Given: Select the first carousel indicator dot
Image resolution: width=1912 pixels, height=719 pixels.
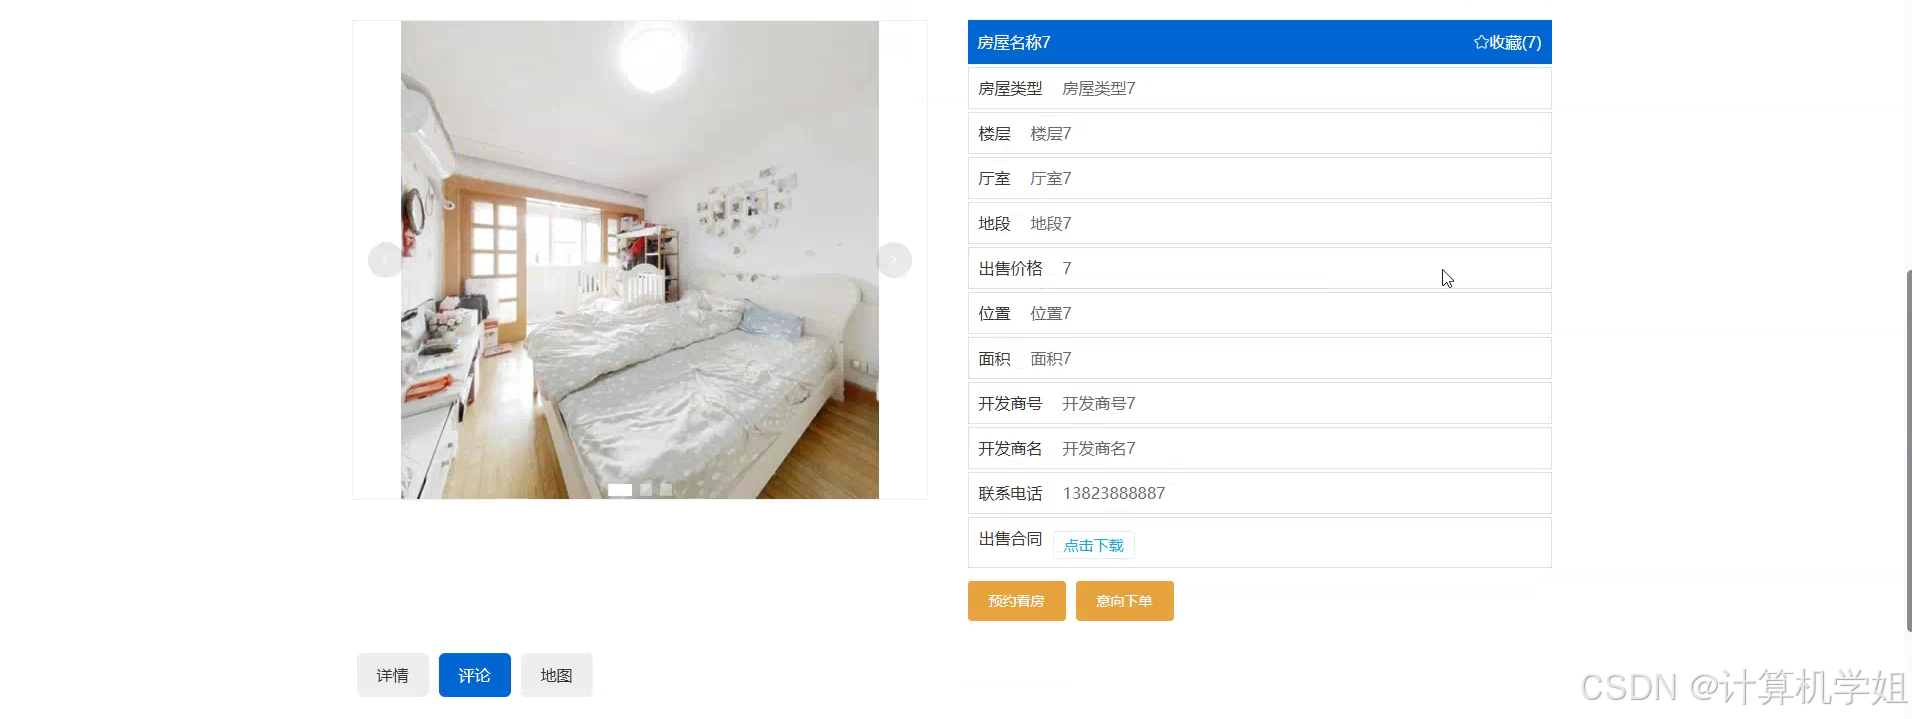Looking at the screenshot, I should click(x=620, y=489).
